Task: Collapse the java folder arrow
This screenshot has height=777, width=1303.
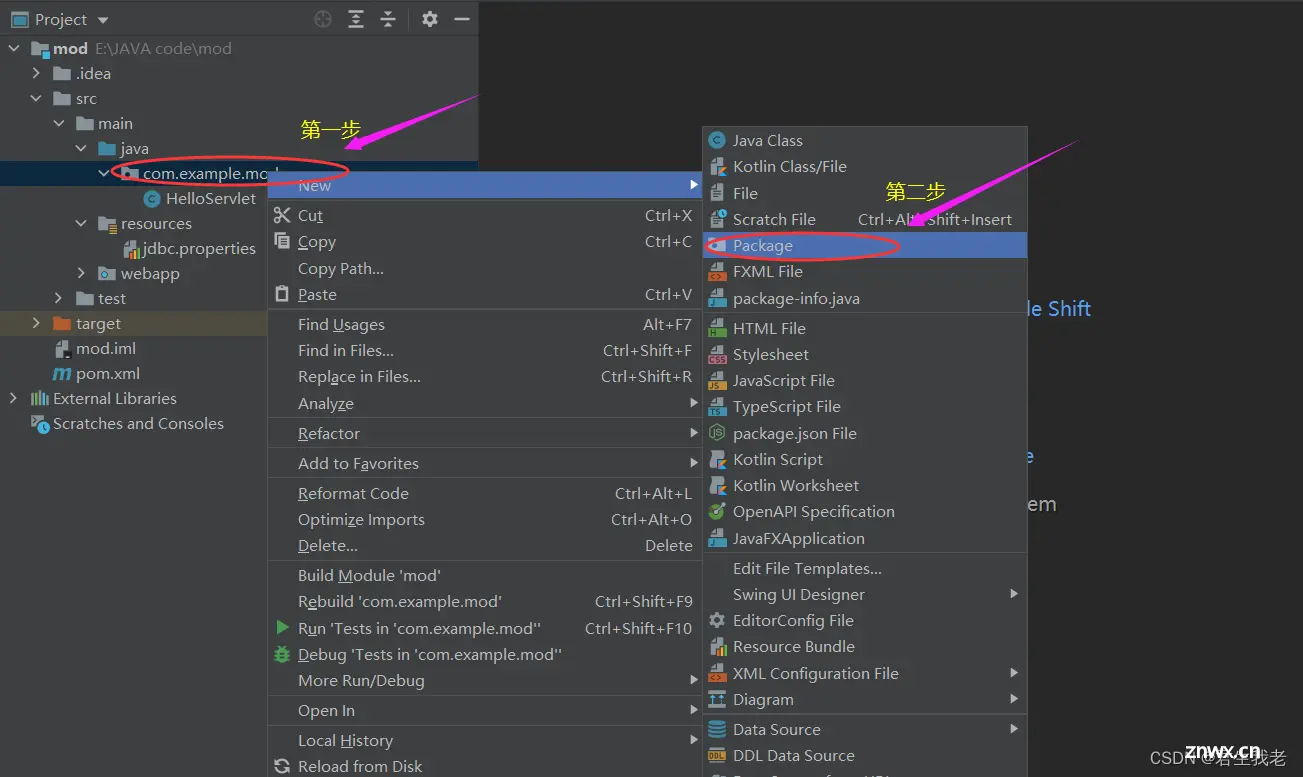Action: click(x=81, y=148)
